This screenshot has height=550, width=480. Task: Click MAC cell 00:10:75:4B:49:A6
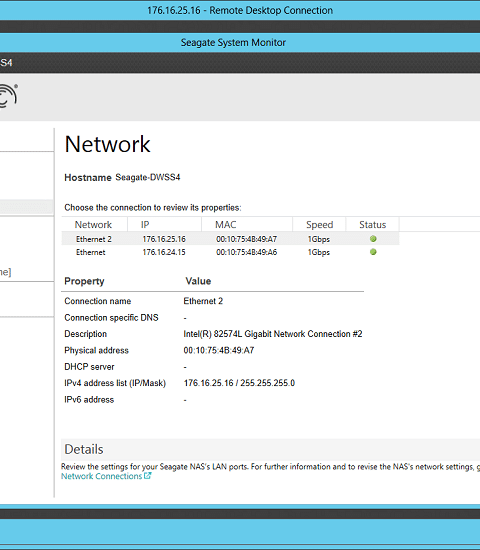246,252
